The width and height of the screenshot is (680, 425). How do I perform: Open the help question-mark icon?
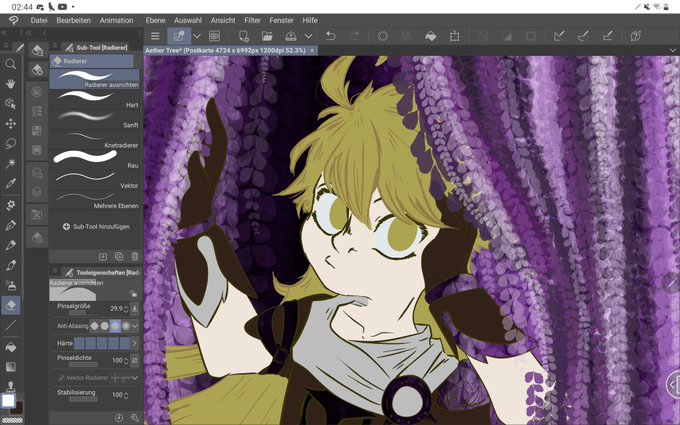pyautogui.click(x=636, y=36)
